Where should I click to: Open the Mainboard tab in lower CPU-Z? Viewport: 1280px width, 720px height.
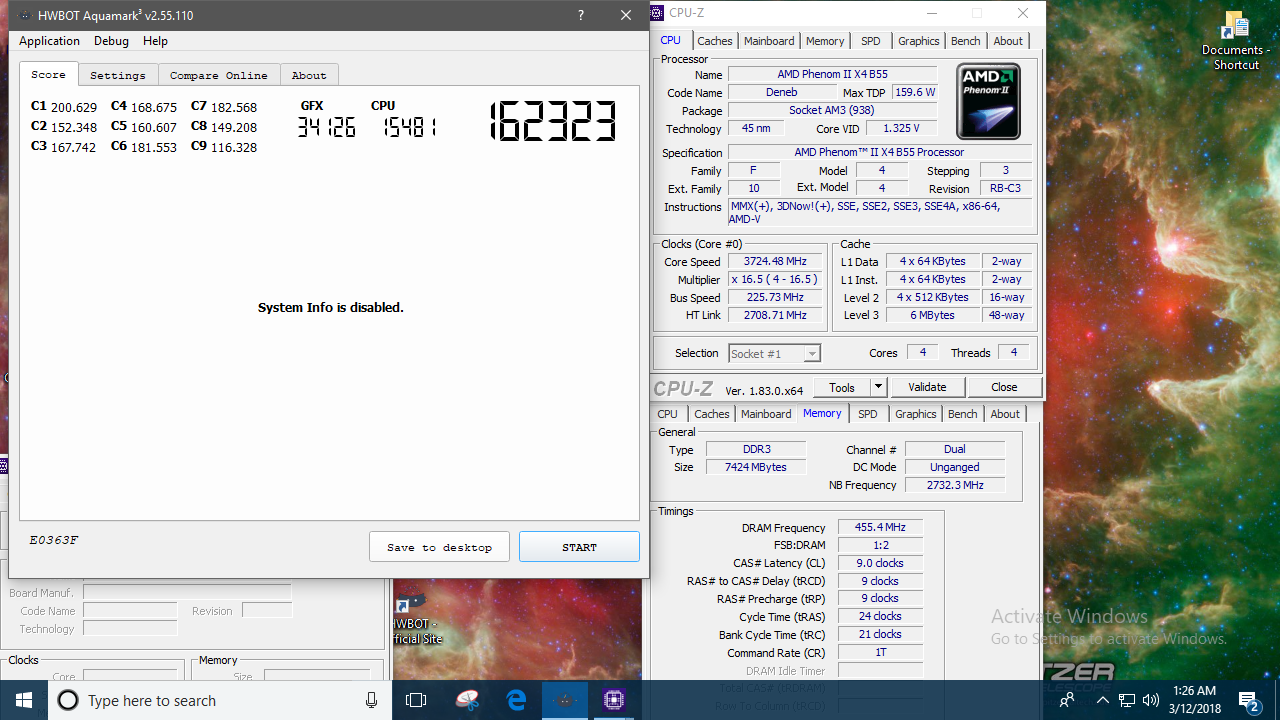click(766, 414)
